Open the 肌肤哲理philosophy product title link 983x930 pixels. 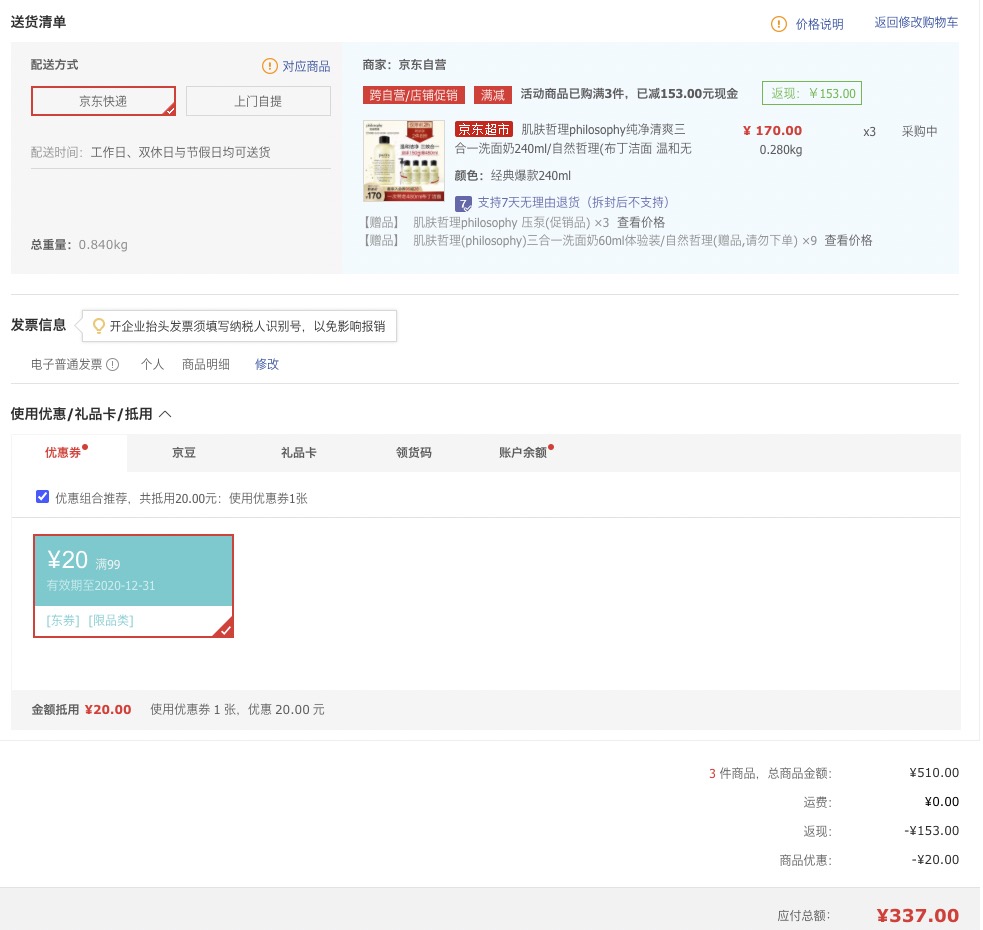(x=574, y=139)
